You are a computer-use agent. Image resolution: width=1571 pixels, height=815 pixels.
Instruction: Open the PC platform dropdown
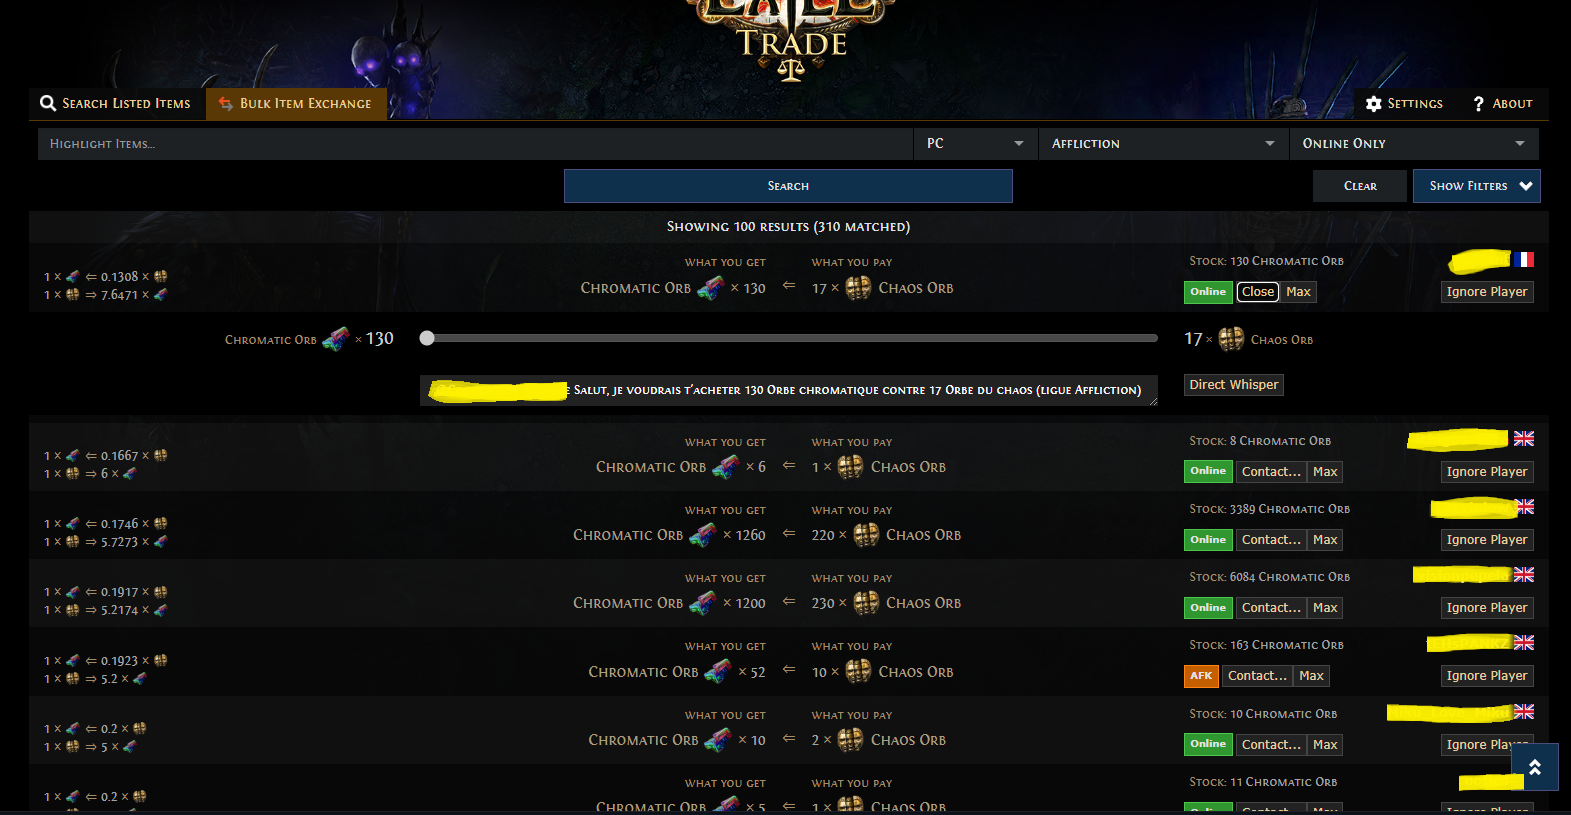pyautogui.click(x=976, y=144)
